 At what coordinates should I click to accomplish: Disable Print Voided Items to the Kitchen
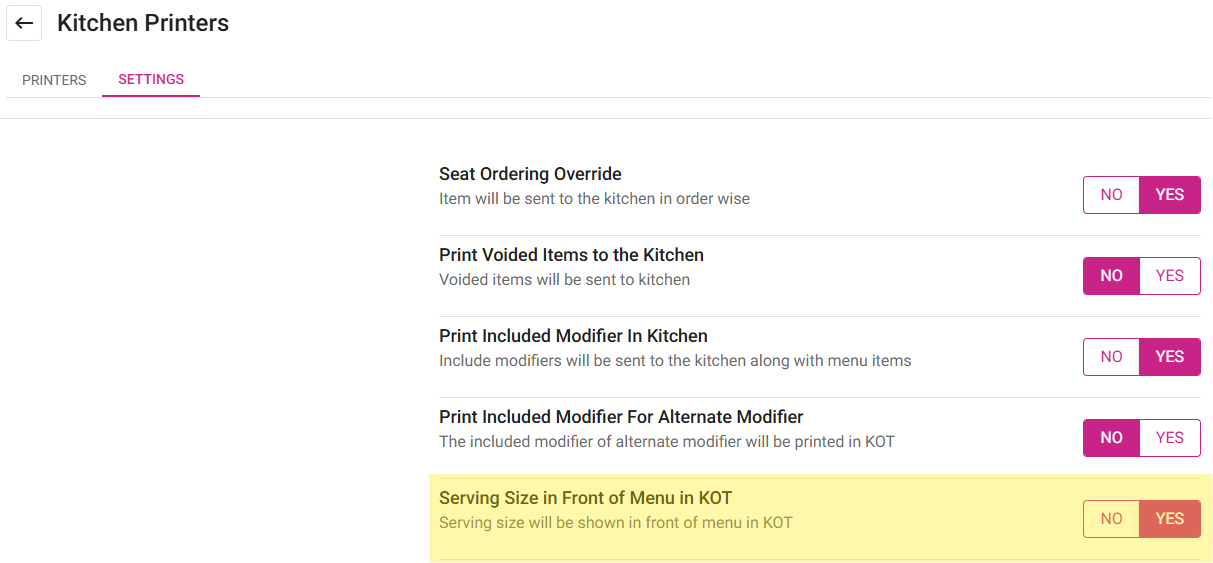pyautogui.click(x=1111, y=276)
